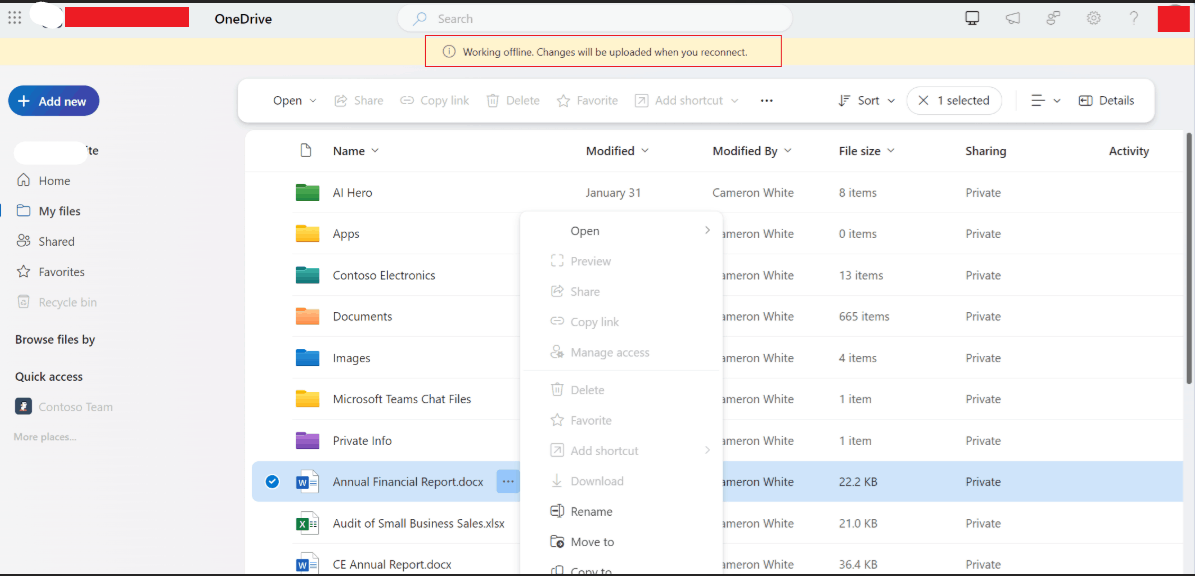The height and width of the screenshot is (576, 1195).
Task: Expand the Open dropdown in the toolbar
Action: 293,100
